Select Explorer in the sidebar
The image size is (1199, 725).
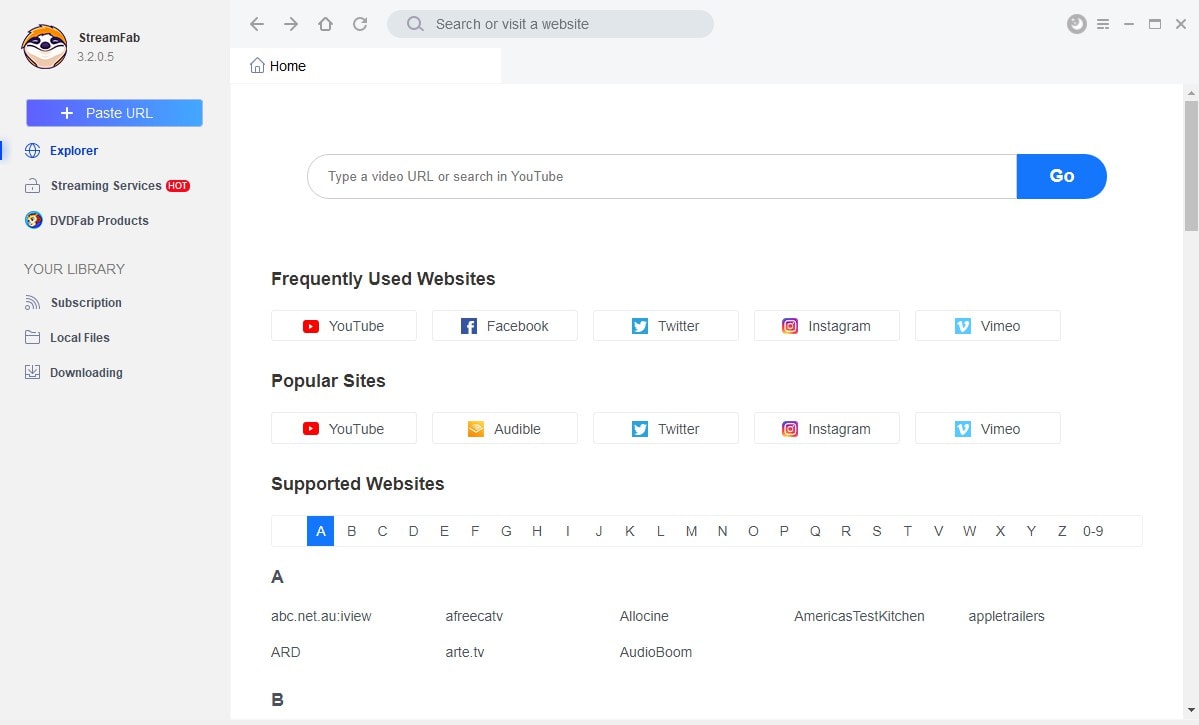point(73,151)
